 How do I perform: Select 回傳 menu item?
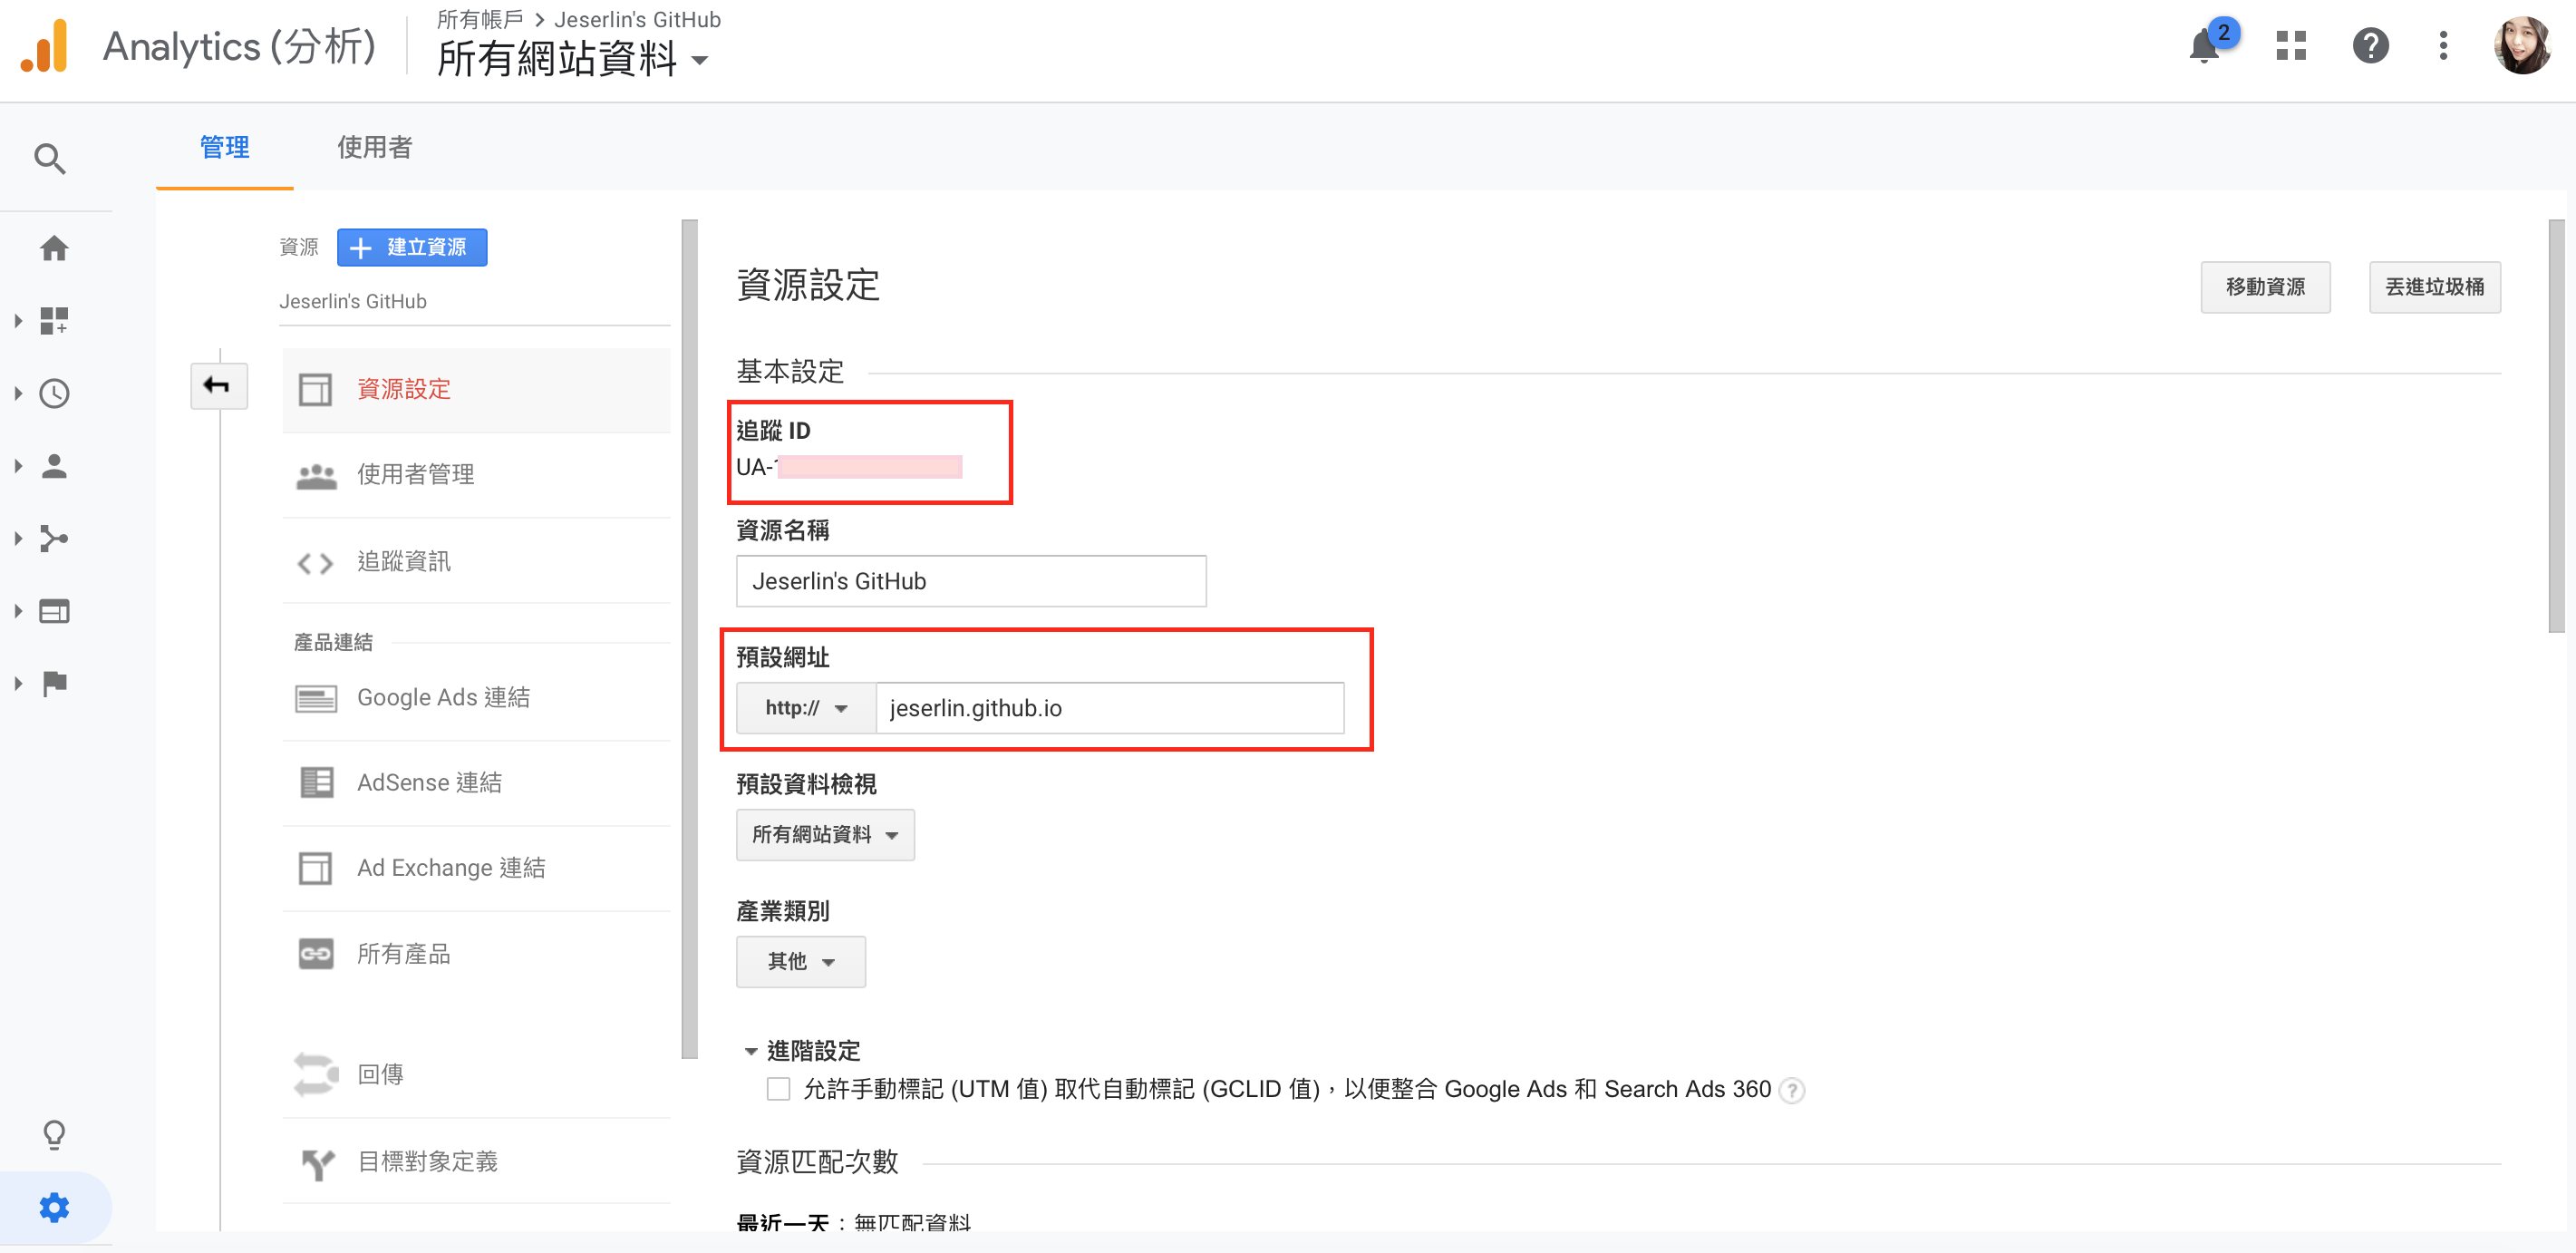click(x=477, y=1075)
